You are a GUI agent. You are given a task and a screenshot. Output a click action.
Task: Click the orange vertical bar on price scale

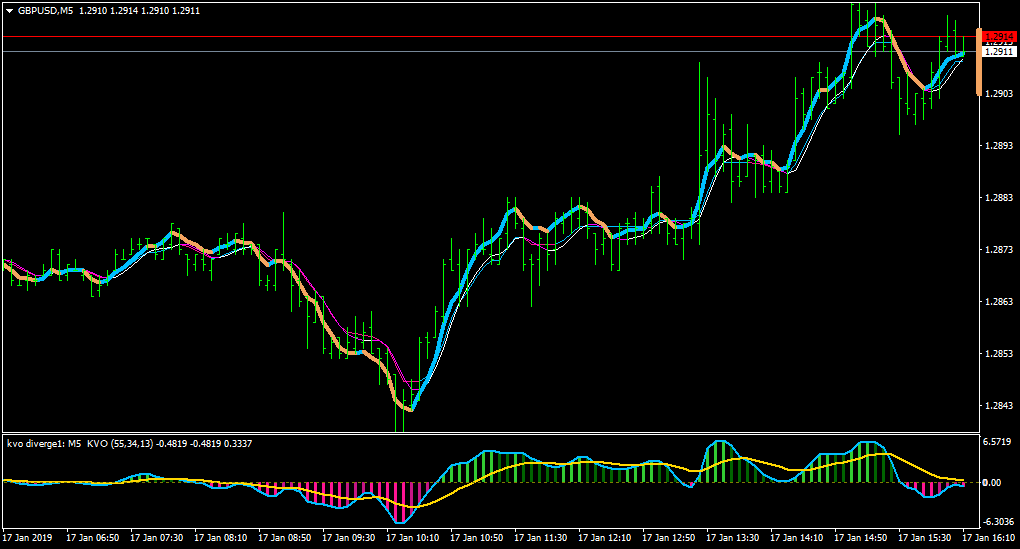[978, 62]
